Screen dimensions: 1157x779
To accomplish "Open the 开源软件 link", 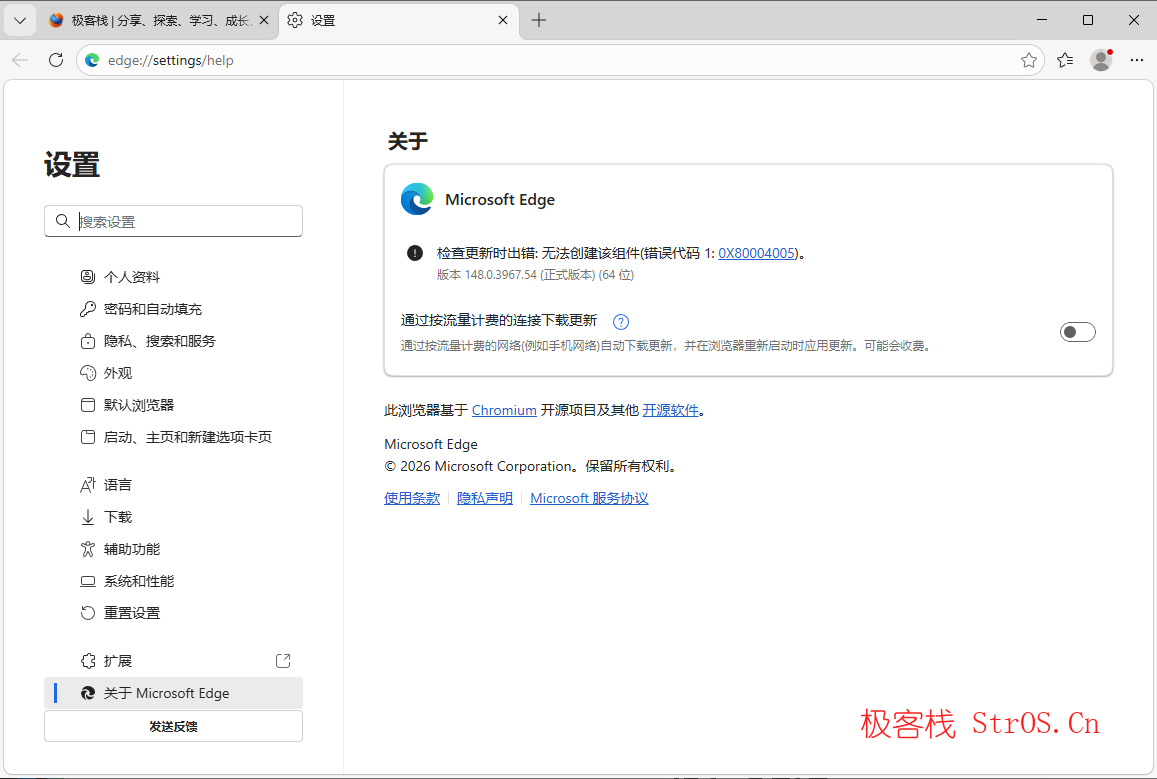I will click(x=670, y=411).
